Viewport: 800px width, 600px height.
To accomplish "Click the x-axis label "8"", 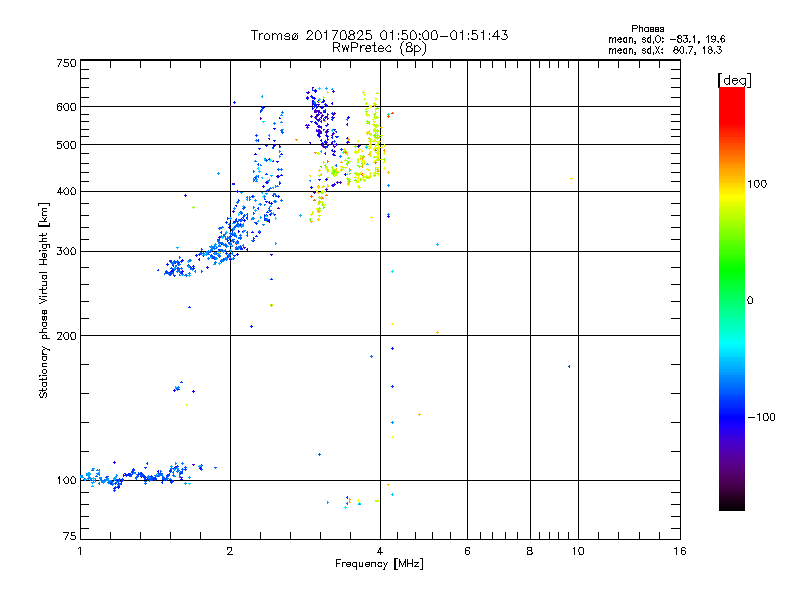I will pos(530,551).
